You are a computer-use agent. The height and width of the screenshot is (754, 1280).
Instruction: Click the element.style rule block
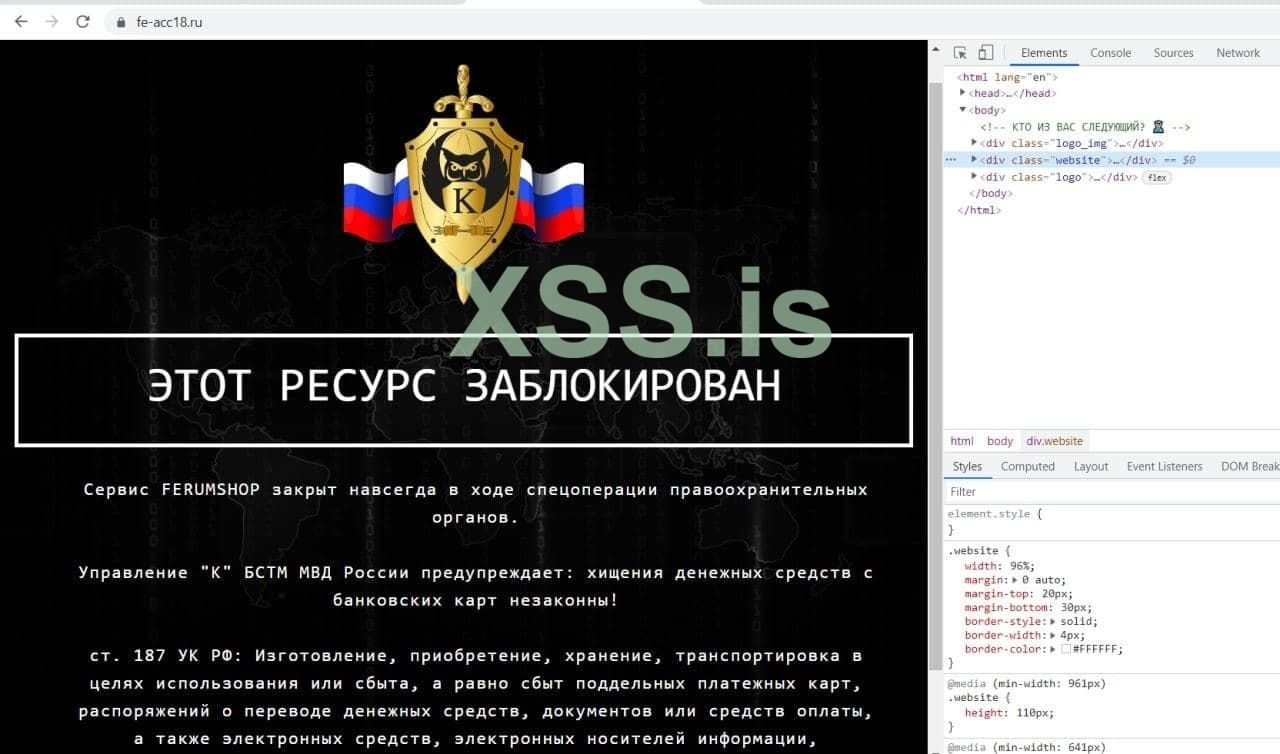[1110, 521]
